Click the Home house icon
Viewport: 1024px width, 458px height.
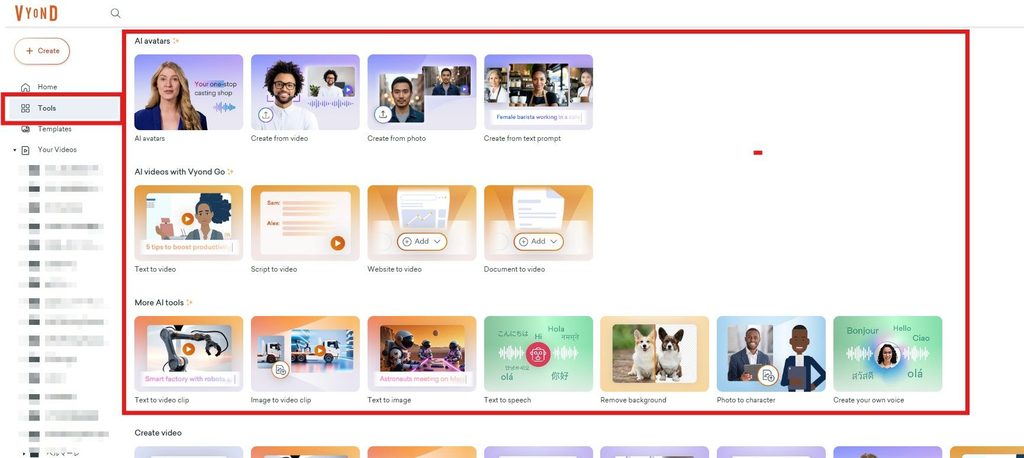pyautogui.click(x=25, y=87)
